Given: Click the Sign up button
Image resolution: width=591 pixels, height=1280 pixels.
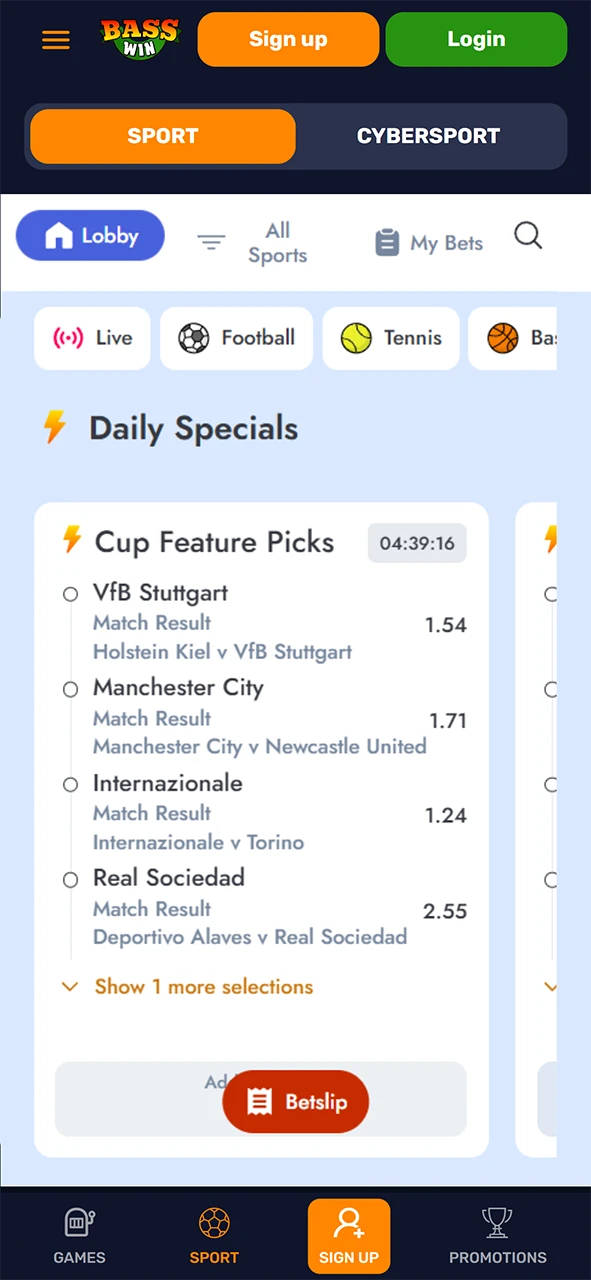Looking at the screenshot, I should tap(288, 39).
